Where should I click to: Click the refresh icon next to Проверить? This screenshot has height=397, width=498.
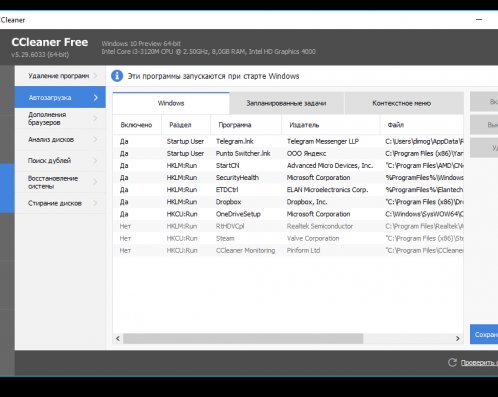(x=452, y=362)
